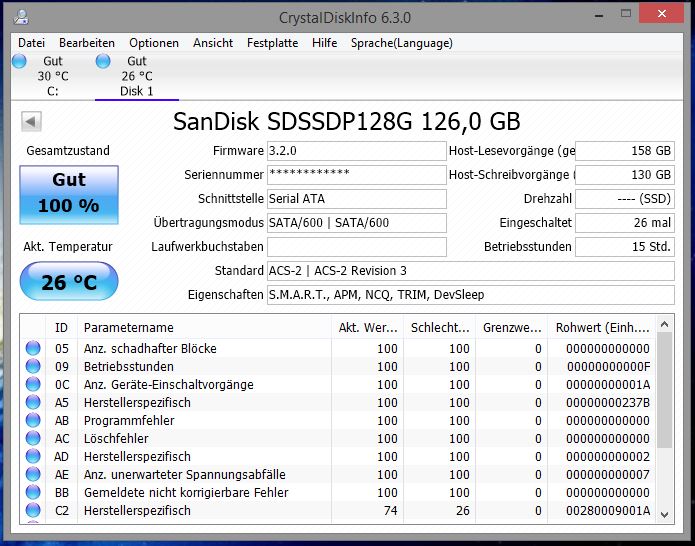The width and height of the screenshot is (695, 546).
Task: Click the Seriennummer field with asterisks
Action: coord(357,175)
